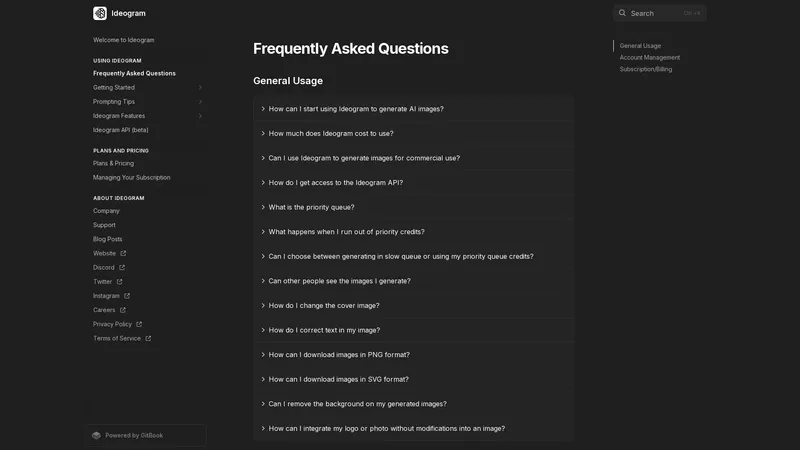Click the Search input field
Image resolution: width=800 pixels, height=450 pixels.
coord(660,13)
